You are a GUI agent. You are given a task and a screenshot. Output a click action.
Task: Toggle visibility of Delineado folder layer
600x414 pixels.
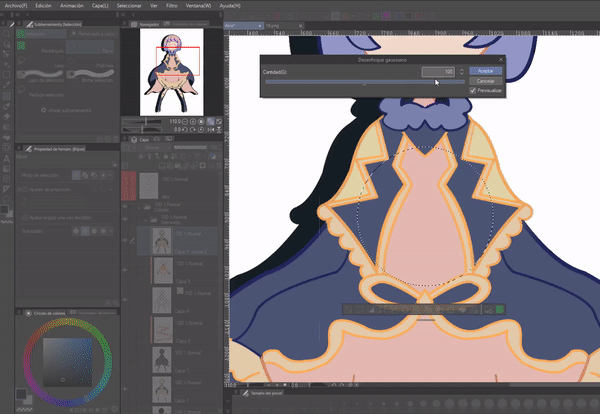(x=125, y=219)
